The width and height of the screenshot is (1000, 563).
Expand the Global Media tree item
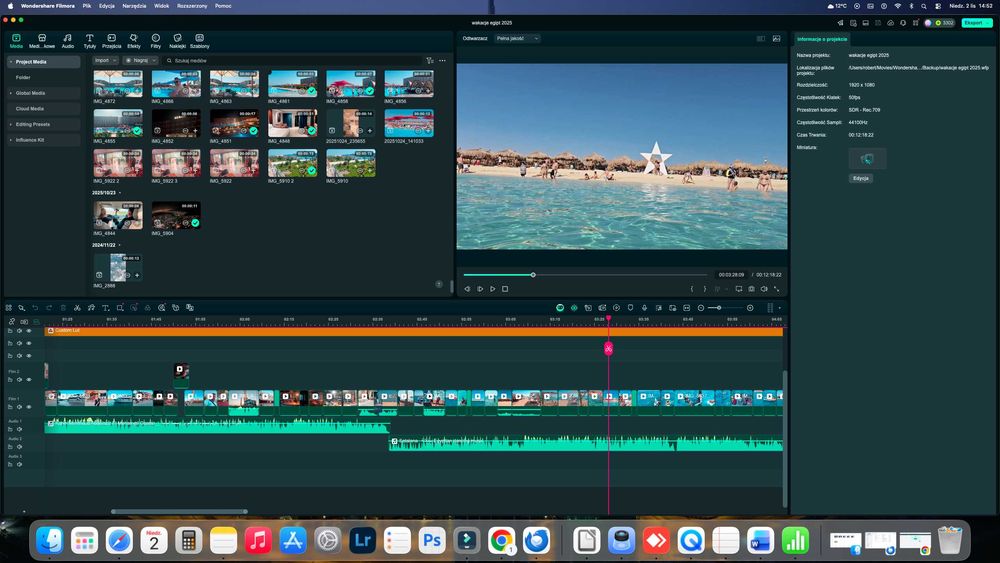(x=11, y=93)
